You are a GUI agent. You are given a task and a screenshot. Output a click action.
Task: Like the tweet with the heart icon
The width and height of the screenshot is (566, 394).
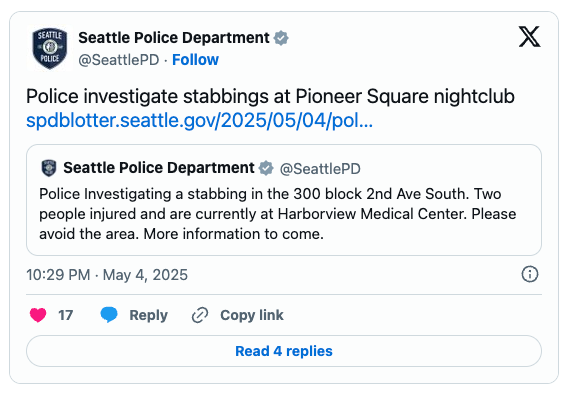(x=38, y=315)
